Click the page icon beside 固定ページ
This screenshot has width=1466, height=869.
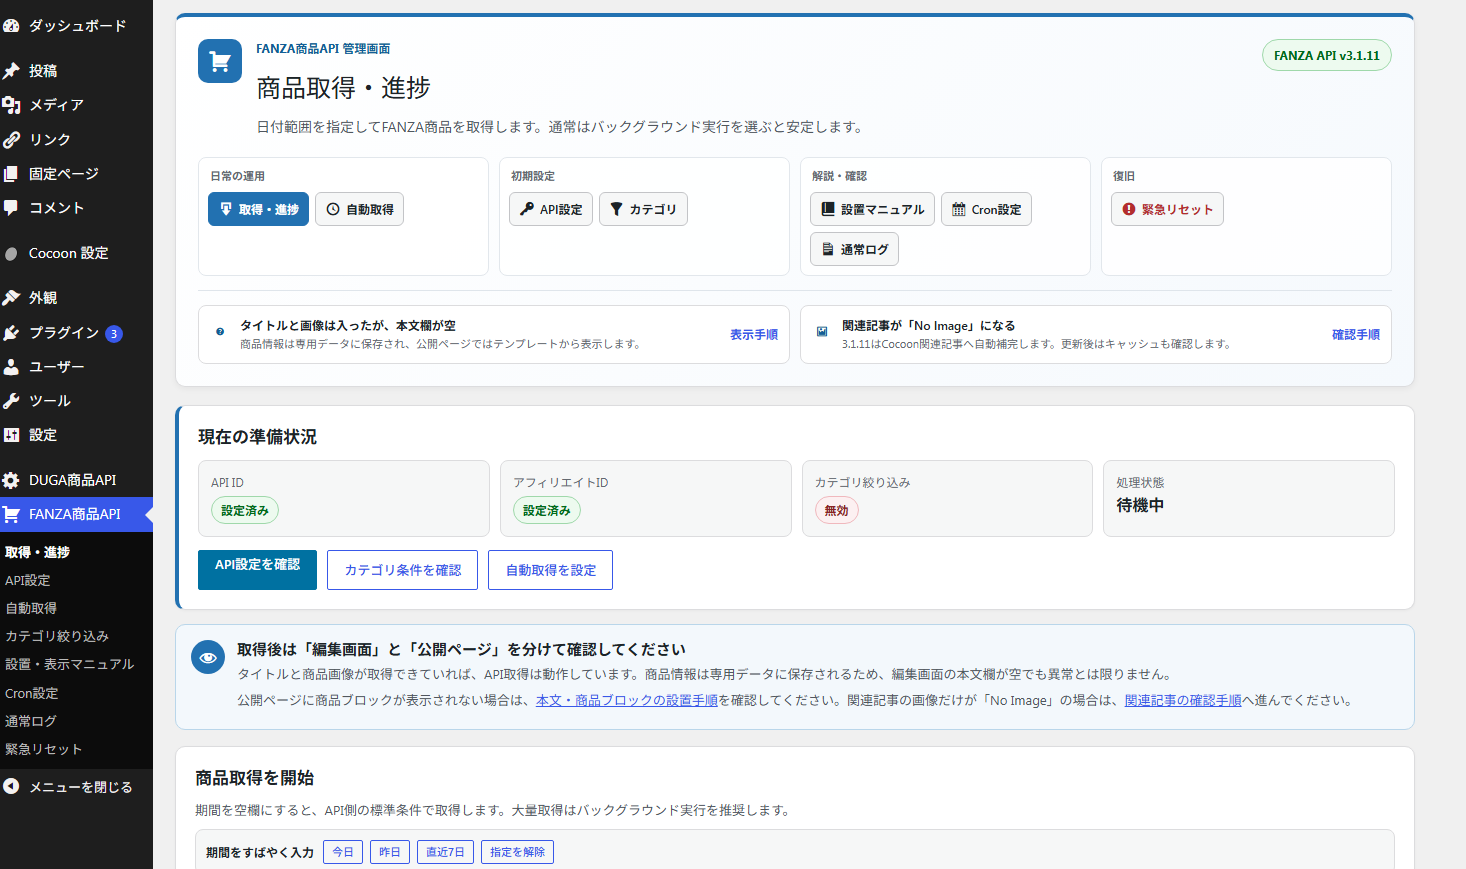pos(11,174)
